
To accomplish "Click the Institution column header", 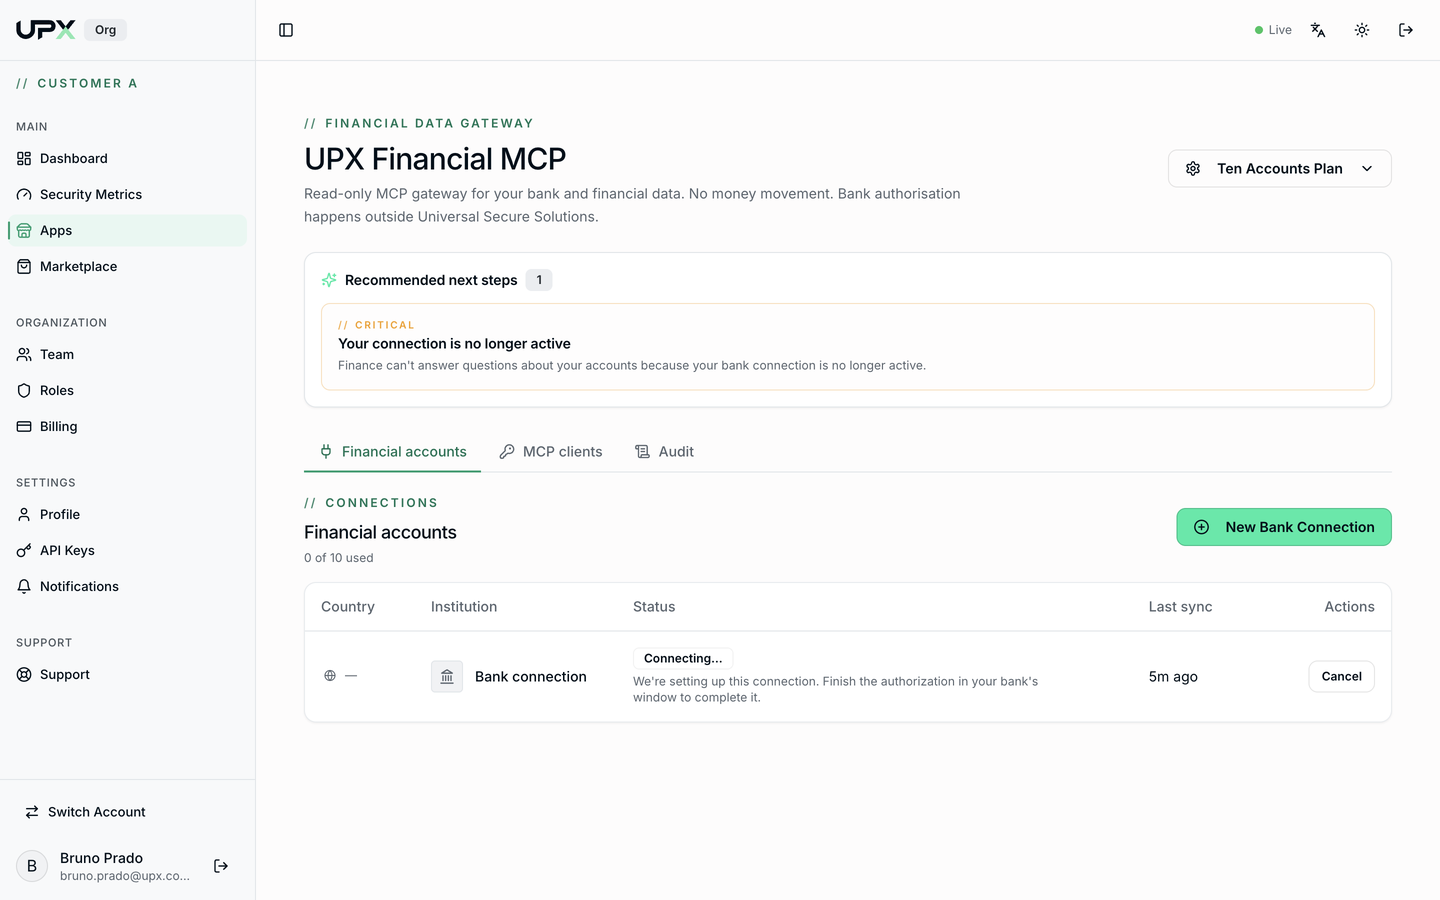I will click(x=464, y=606).
